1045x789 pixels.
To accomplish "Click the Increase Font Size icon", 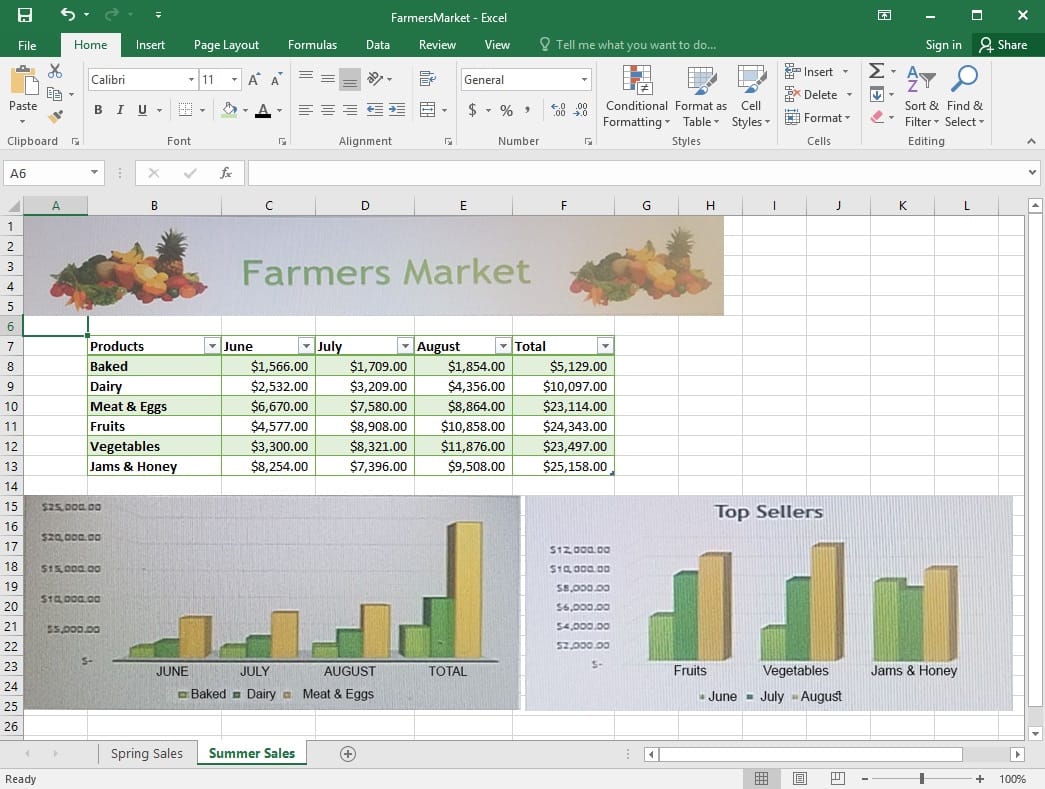I will click(254, 79).
